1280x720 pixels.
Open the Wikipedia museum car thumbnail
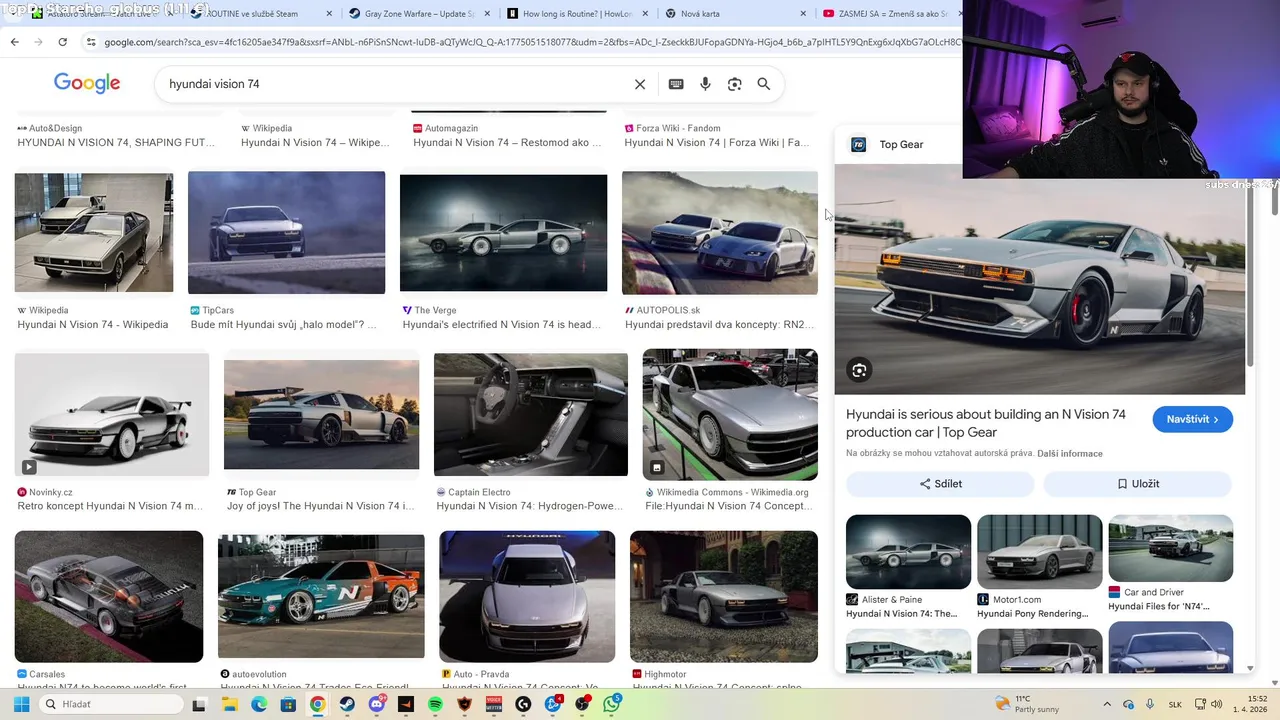(x=94, y=233)
